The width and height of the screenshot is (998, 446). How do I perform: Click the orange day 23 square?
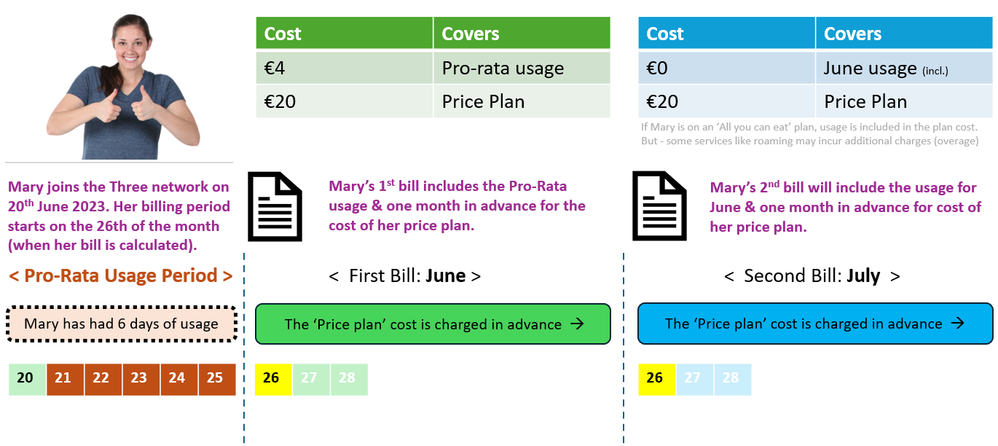(x=141, y=379)
